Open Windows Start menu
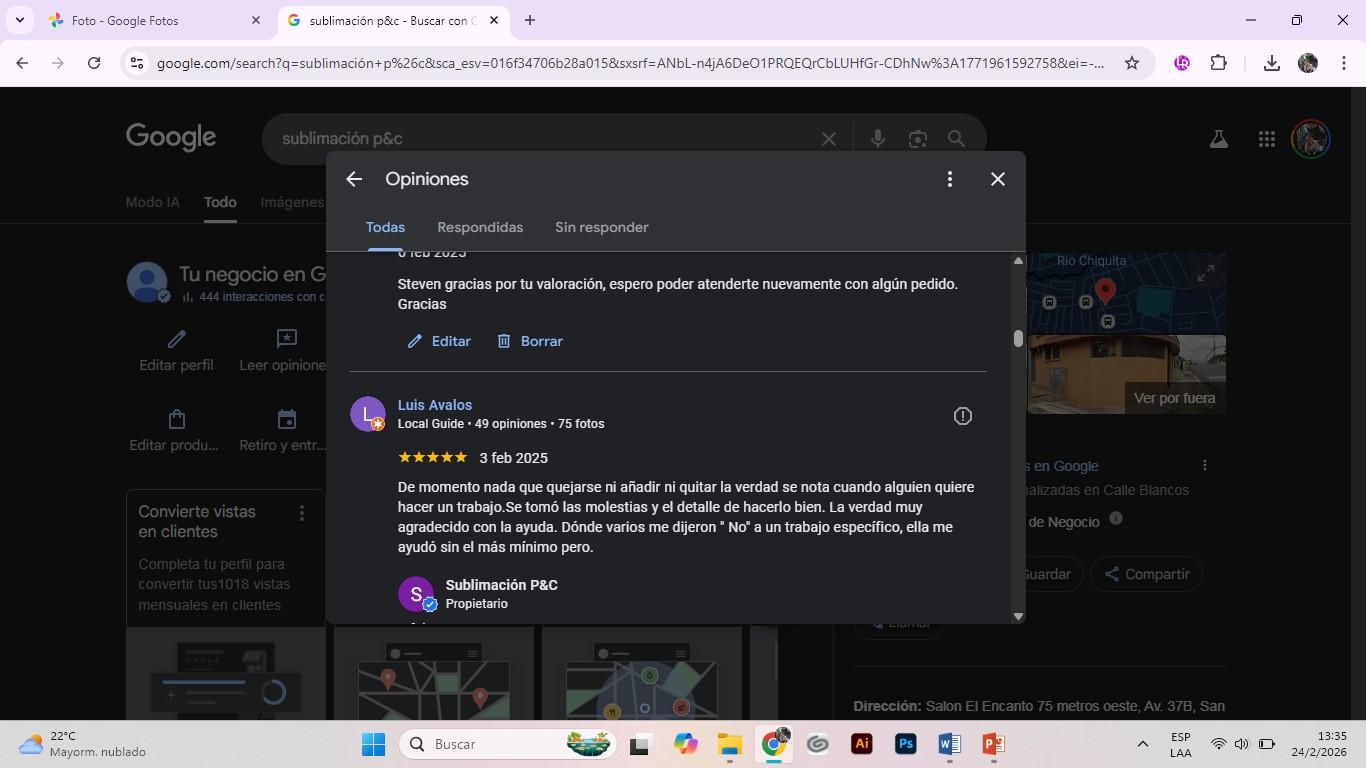This screenshot has width=1366, height=768. click(x=373, y=744)
